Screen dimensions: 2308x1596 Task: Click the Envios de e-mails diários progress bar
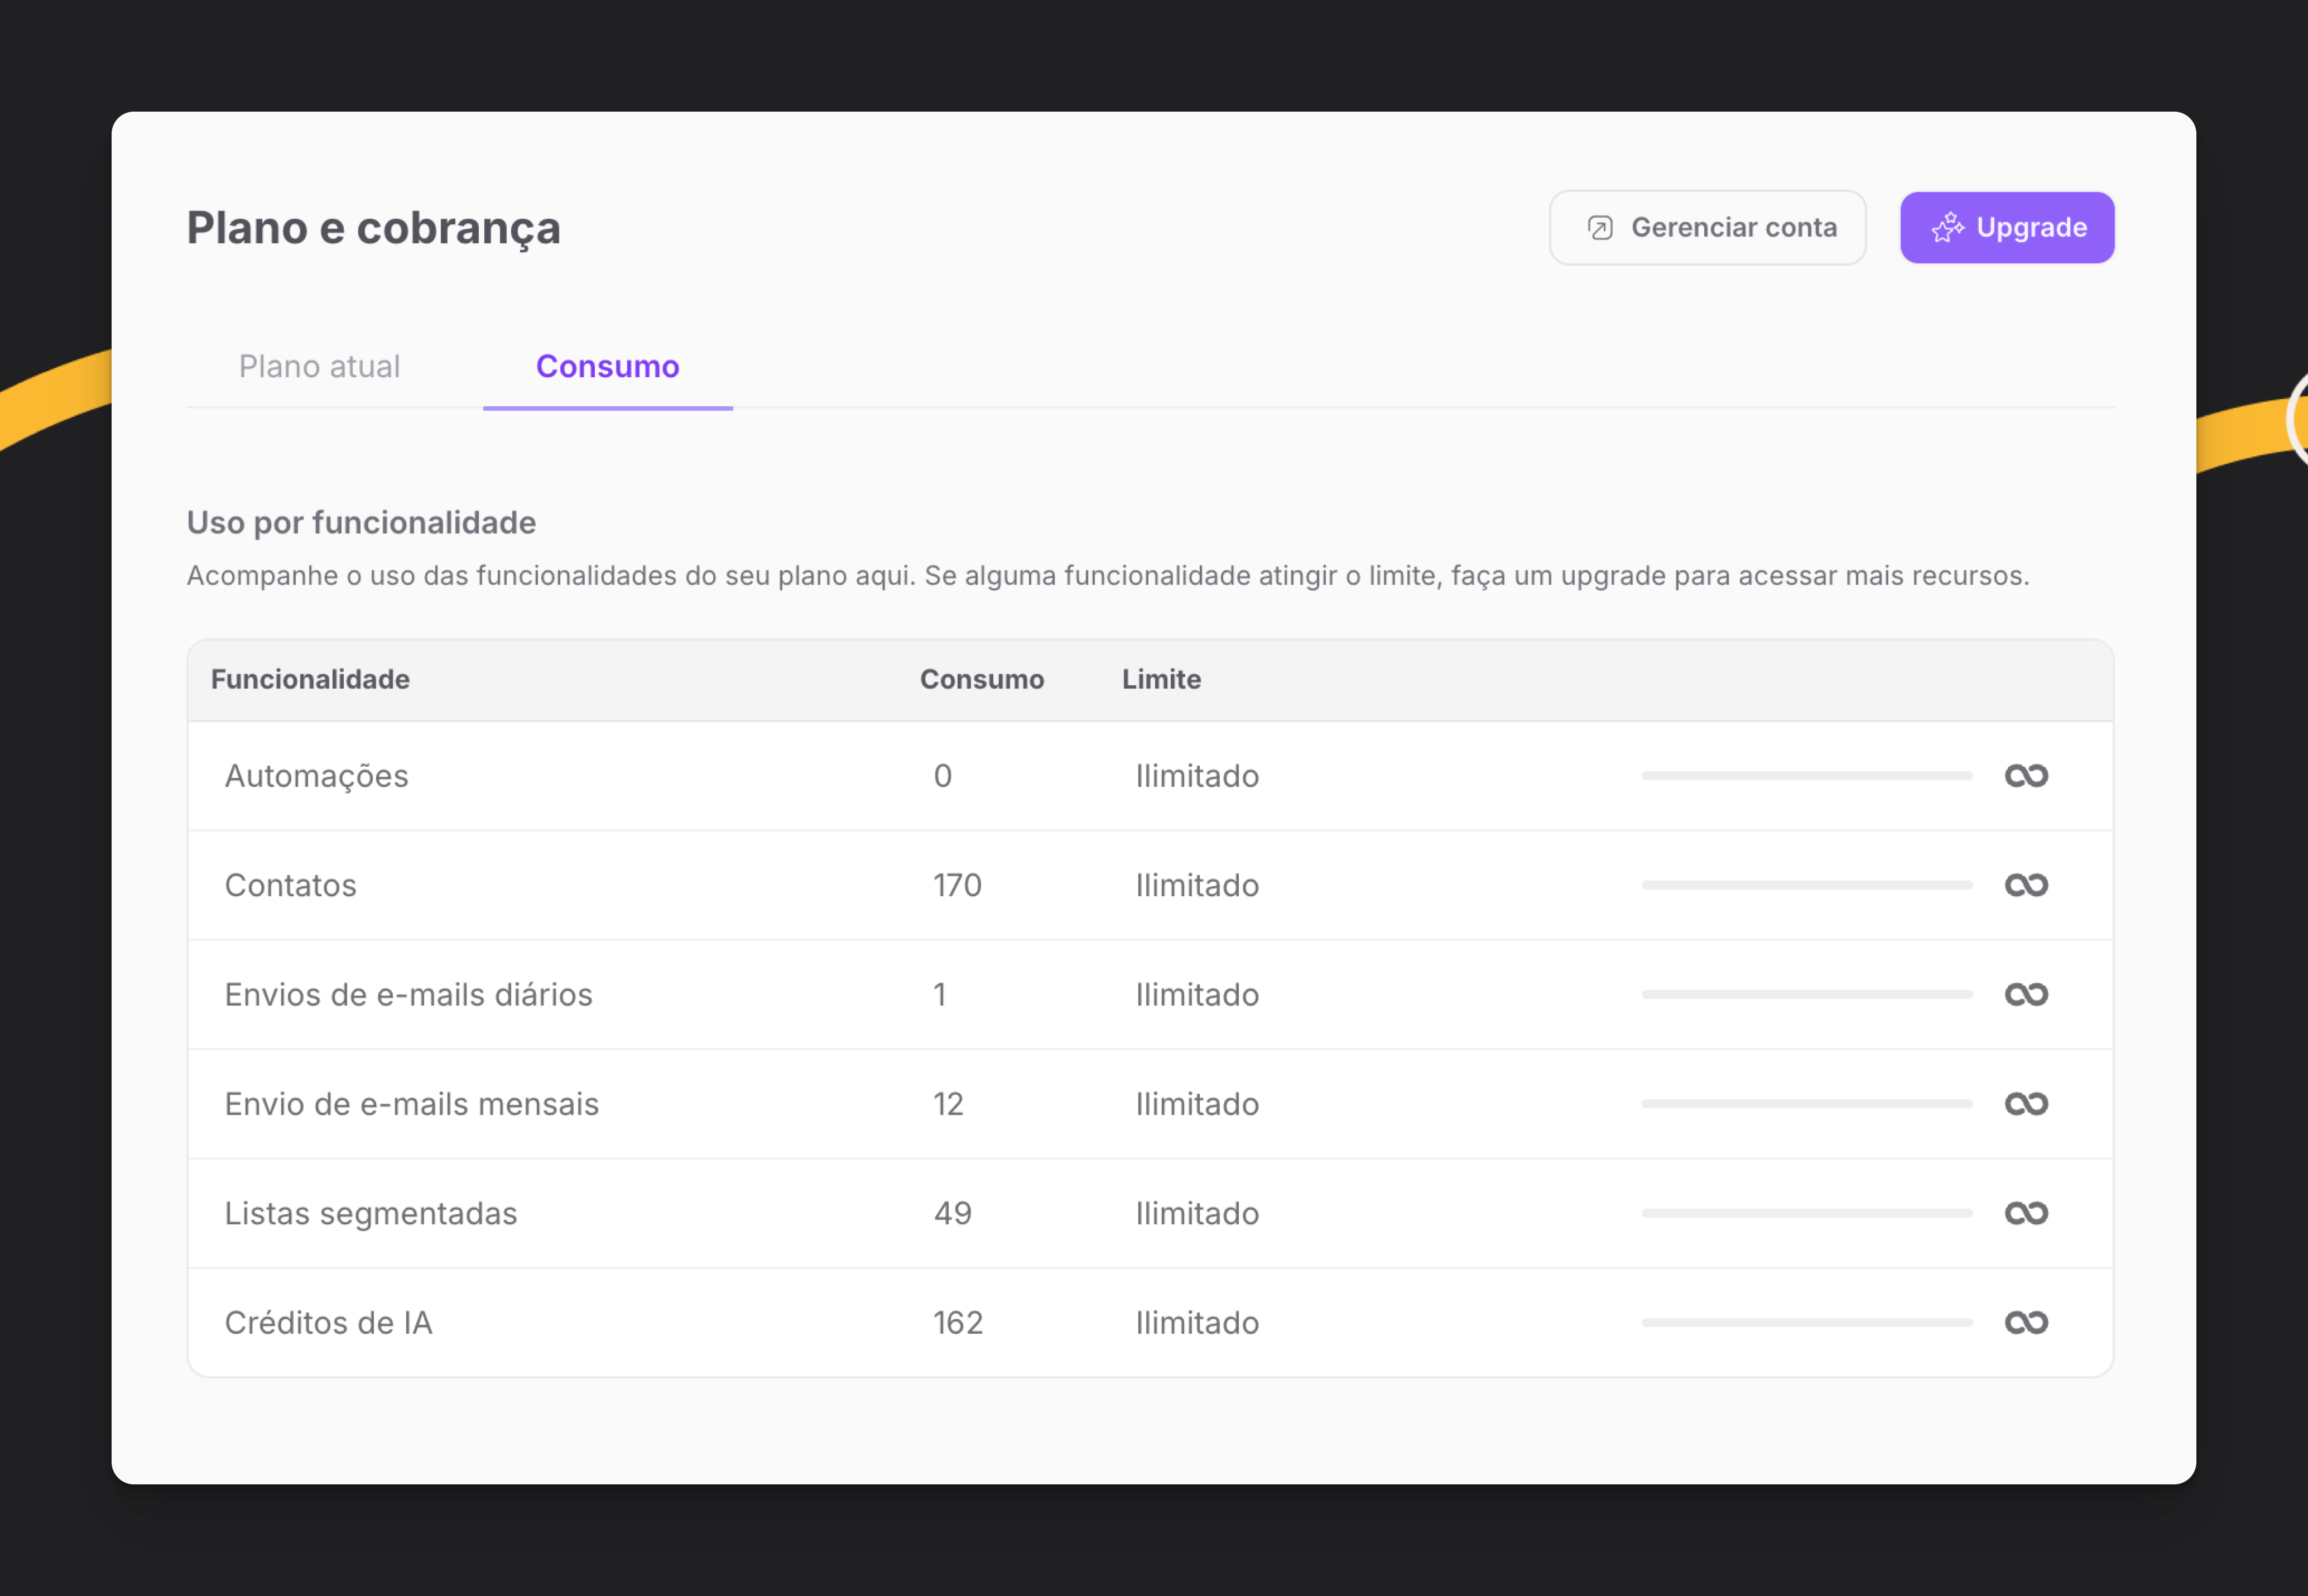[1806, 995]
